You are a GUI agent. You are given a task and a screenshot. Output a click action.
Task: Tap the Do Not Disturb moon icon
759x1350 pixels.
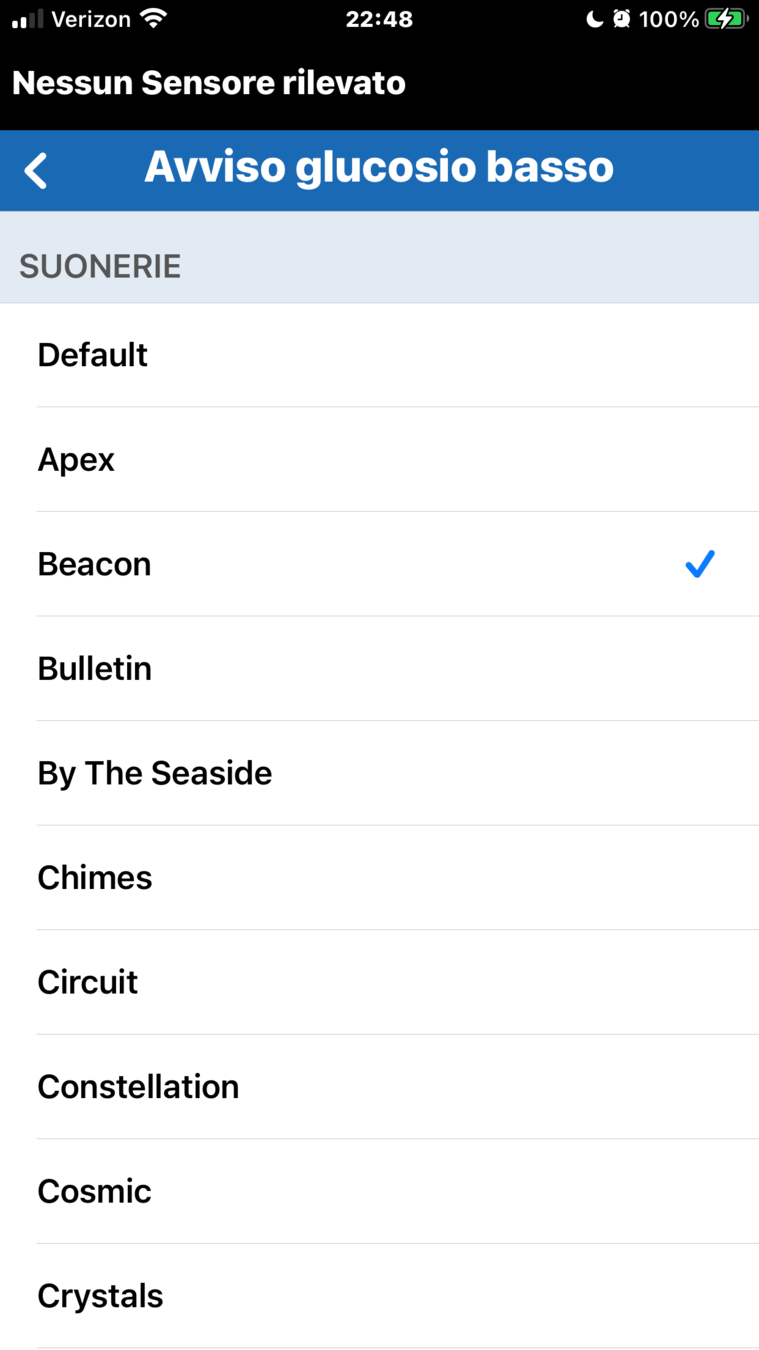594,19
